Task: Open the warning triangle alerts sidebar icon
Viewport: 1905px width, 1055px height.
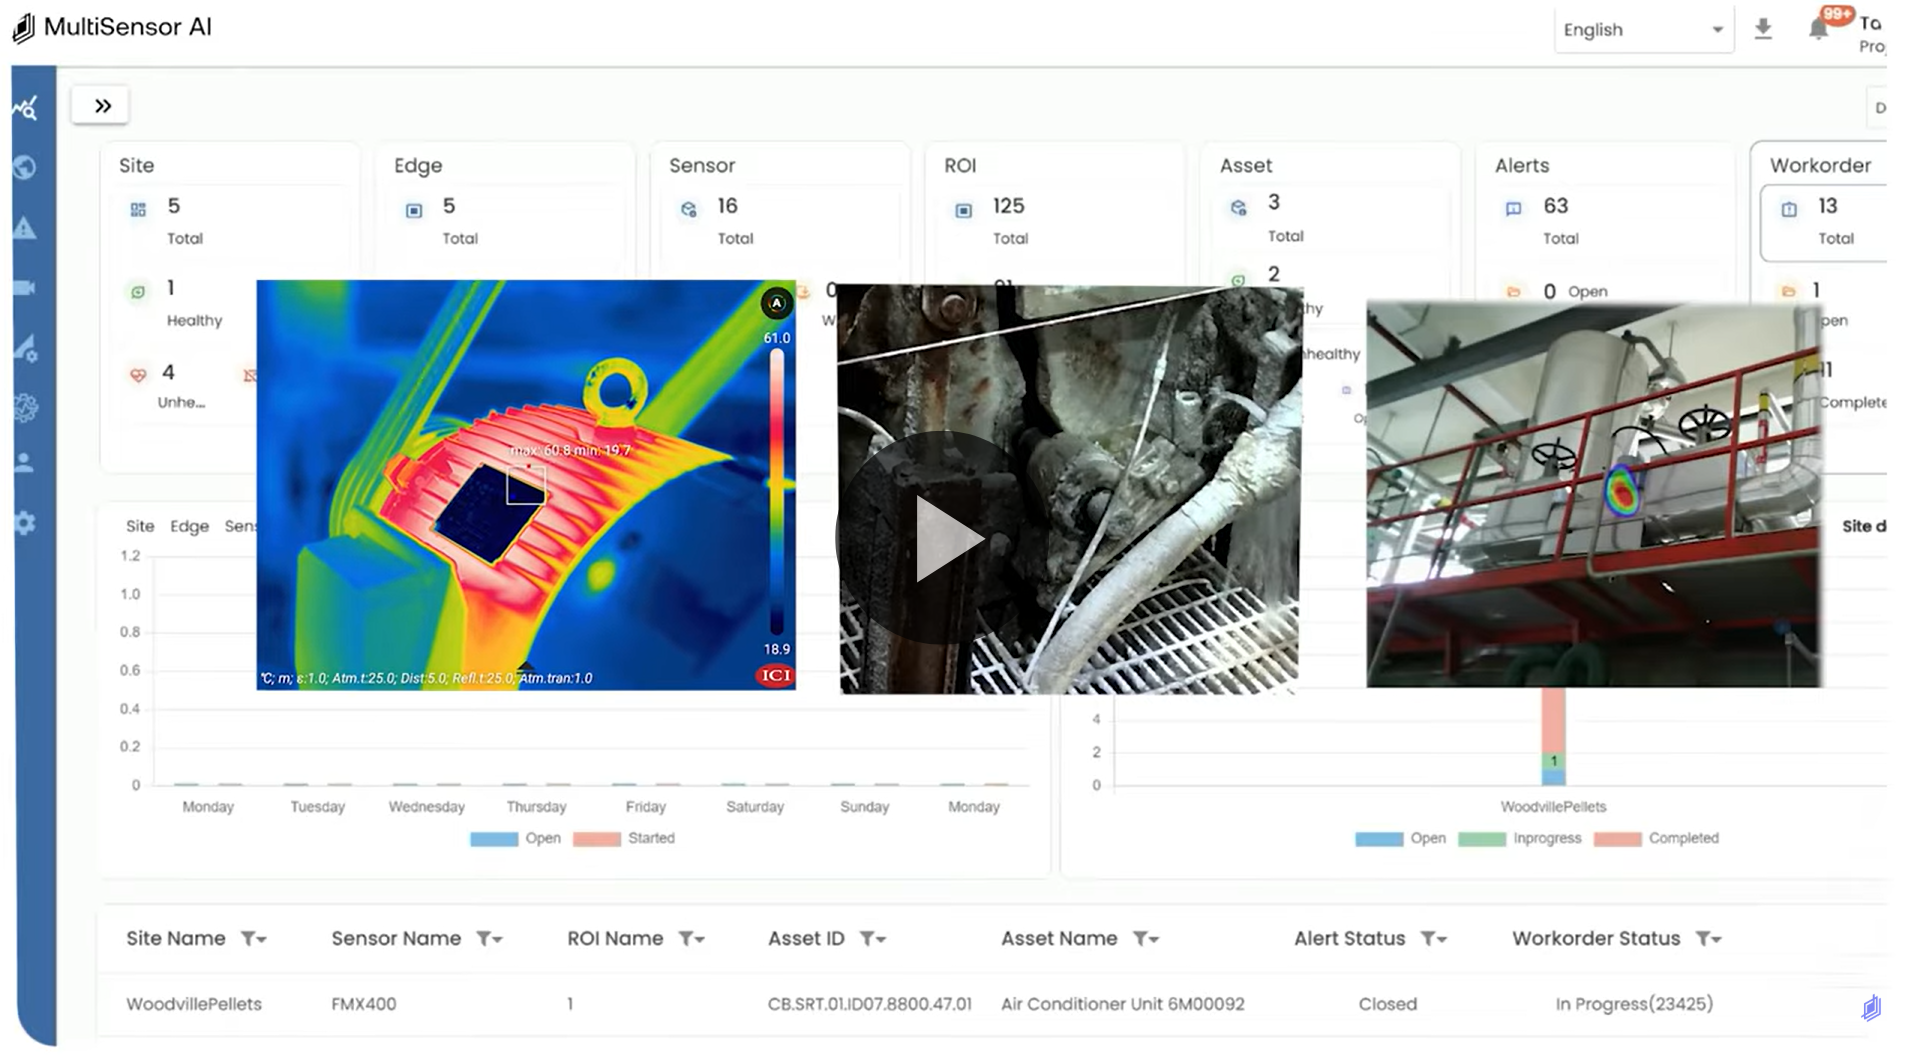Action: point(25,228)
